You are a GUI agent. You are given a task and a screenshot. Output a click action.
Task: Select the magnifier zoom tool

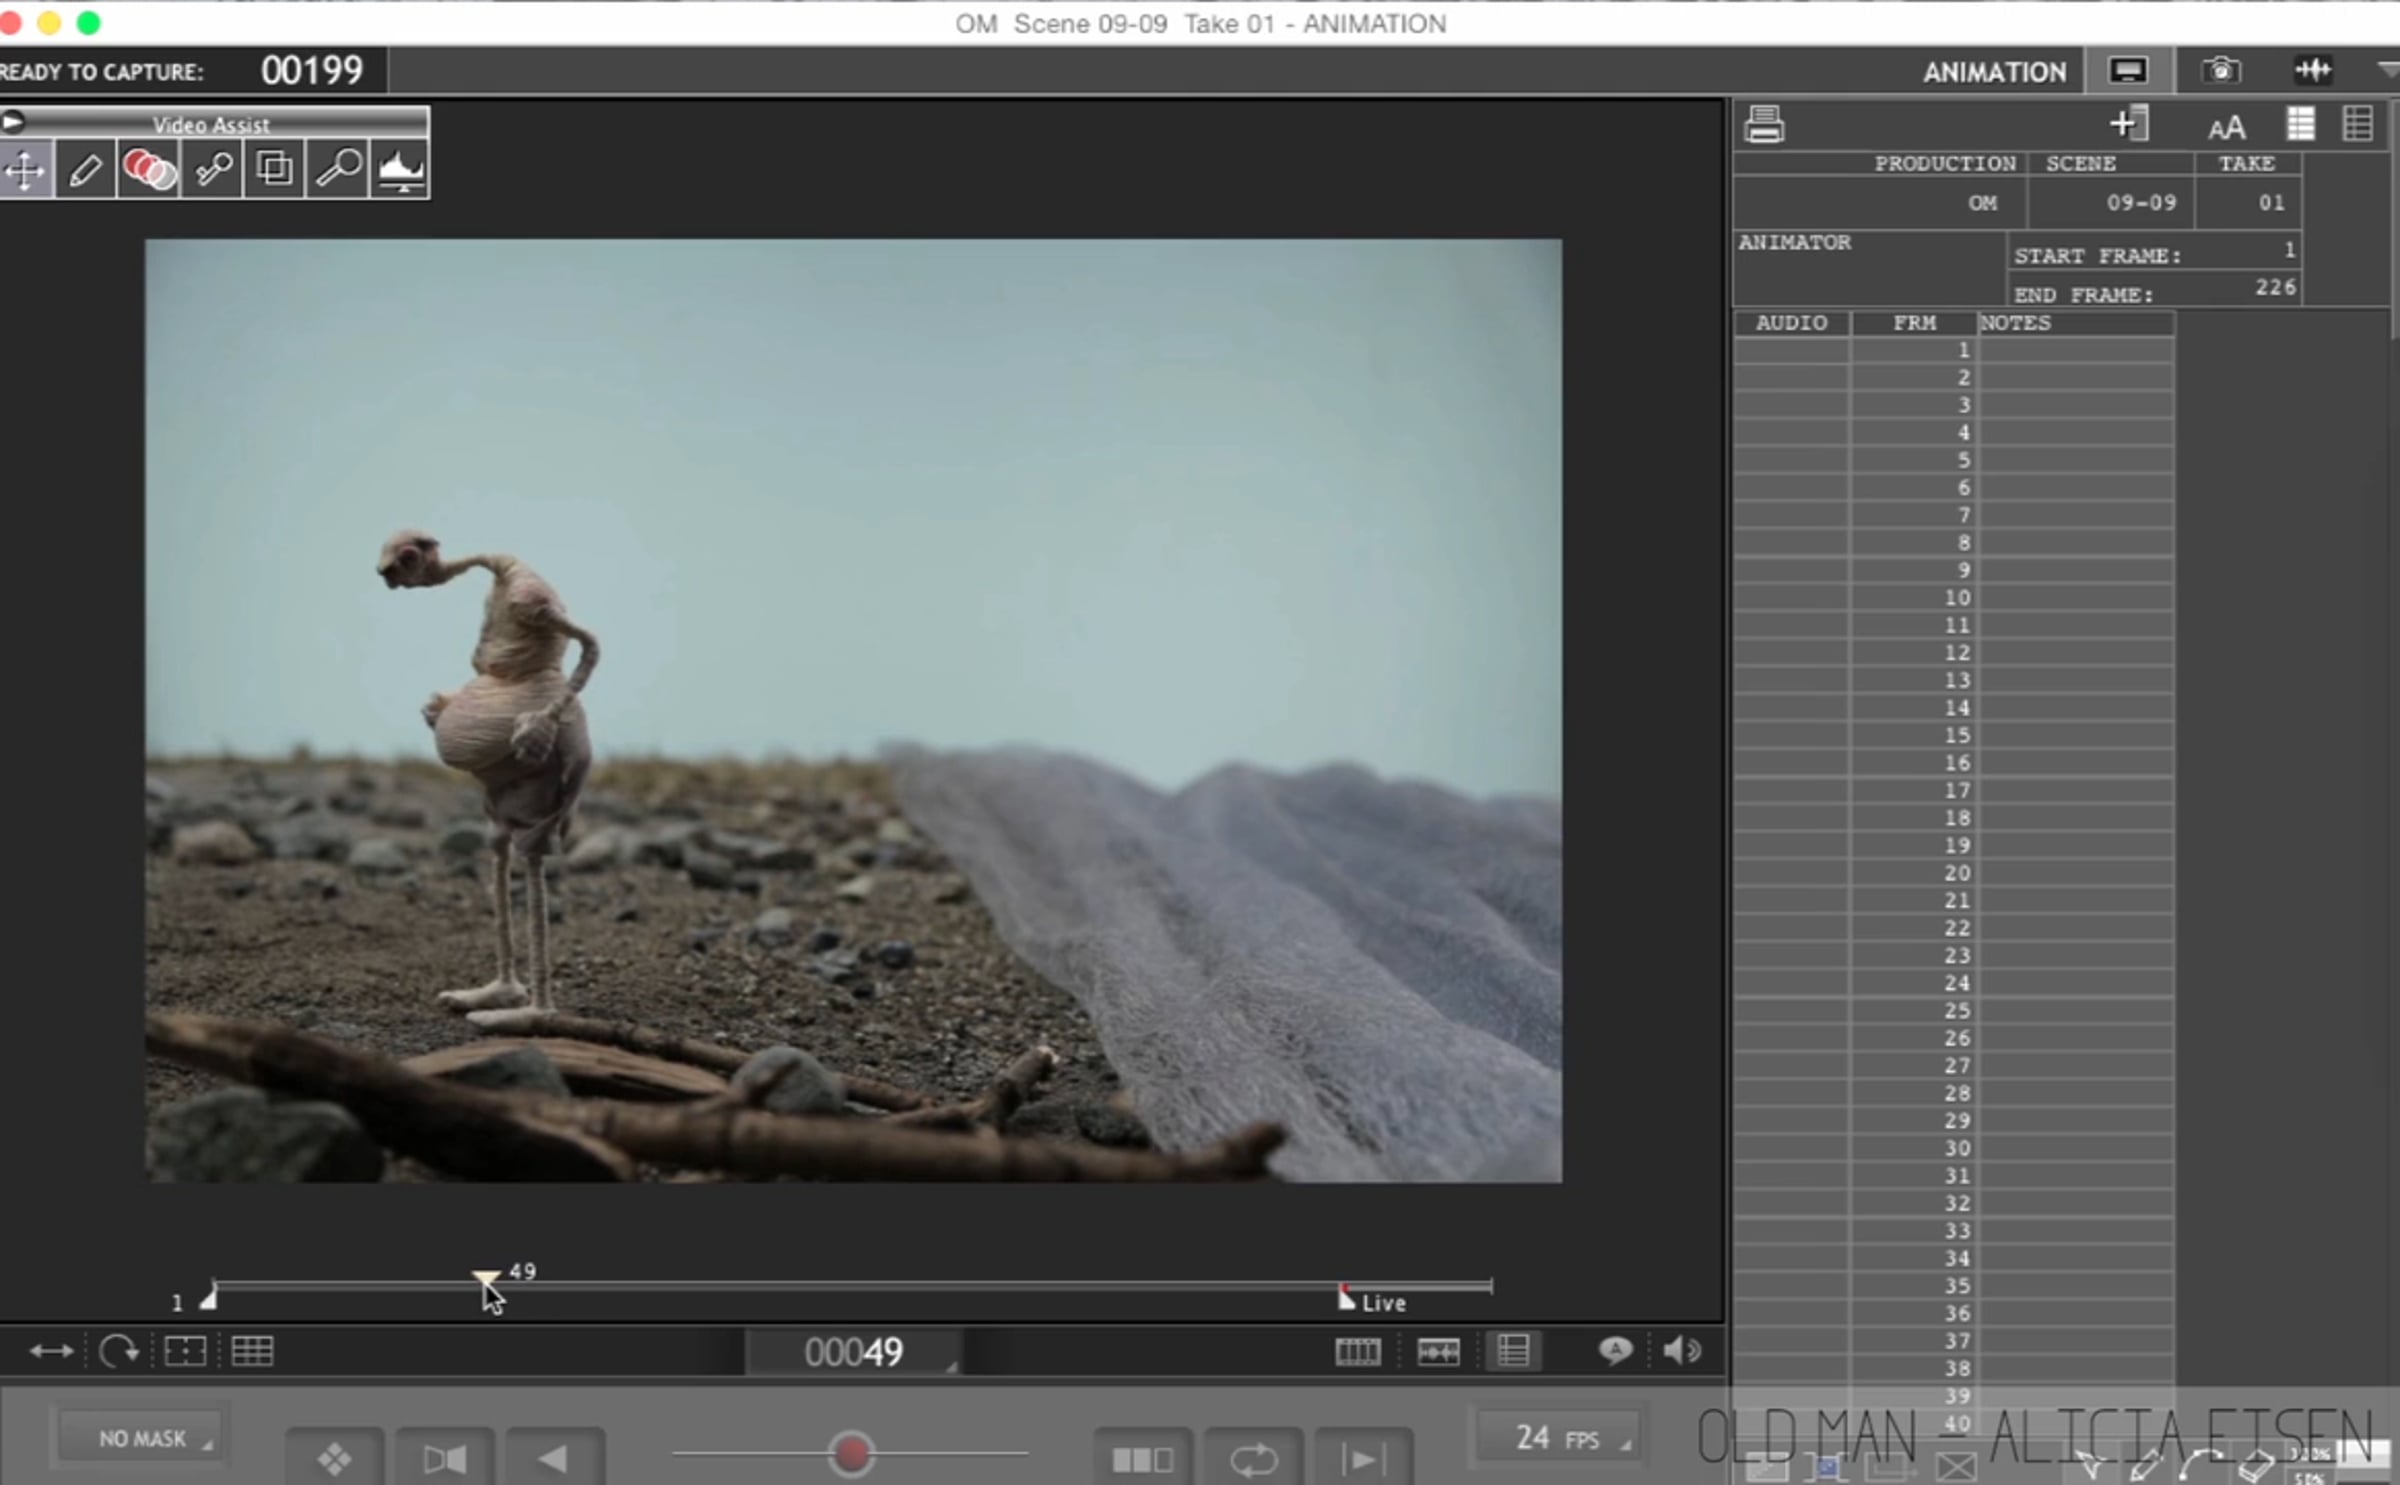point(338,169)
